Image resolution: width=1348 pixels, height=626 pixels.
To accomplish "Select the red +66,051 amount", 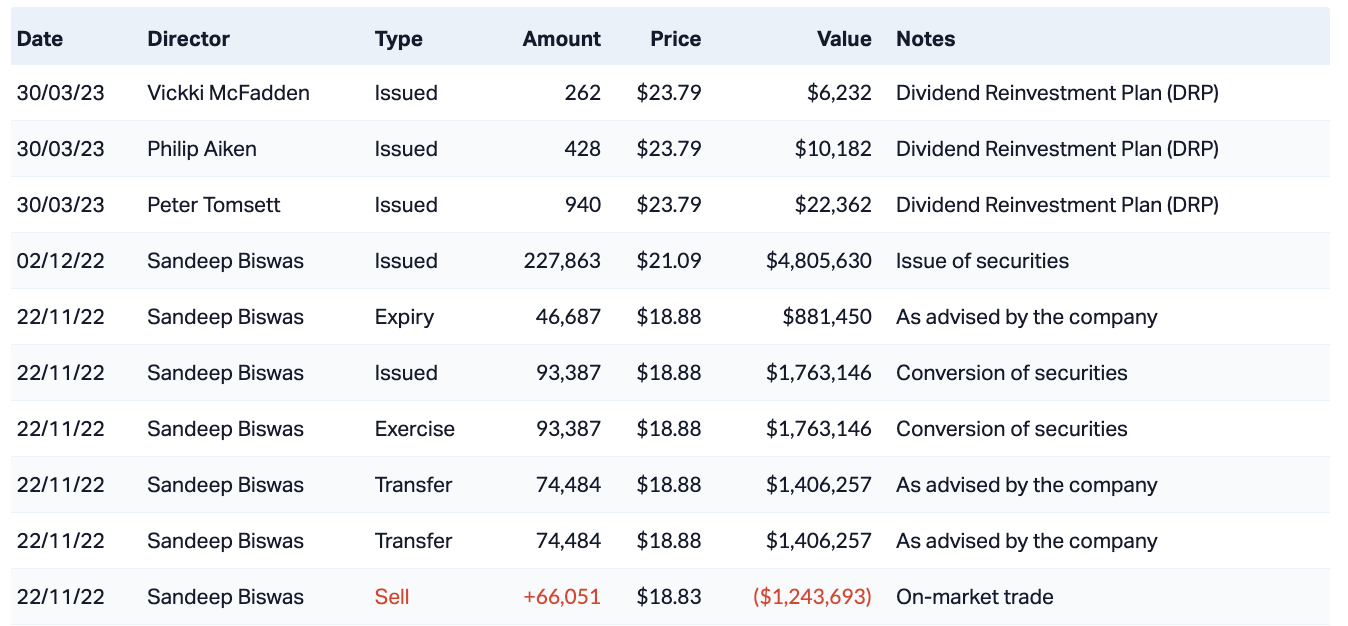I will [561, 597].
